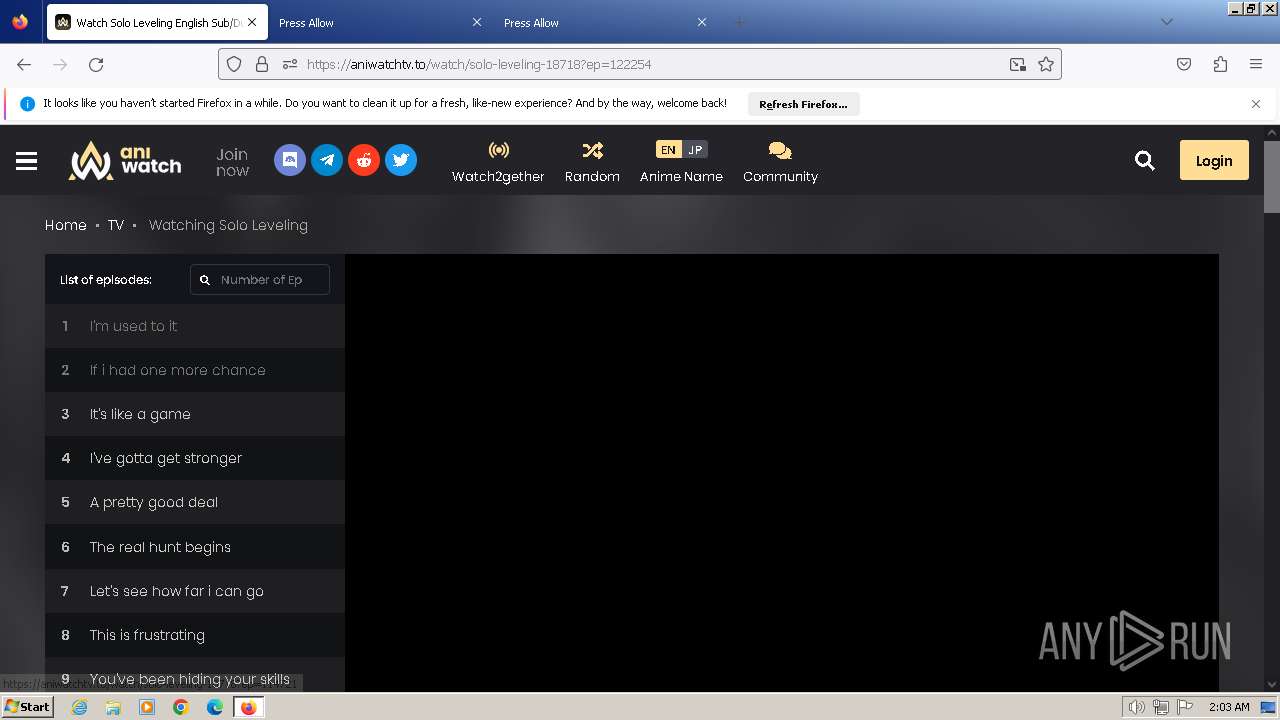The image size is (1280, 720).
Task: Open the hamburger sidebar menu
Action: coord(27,160)
